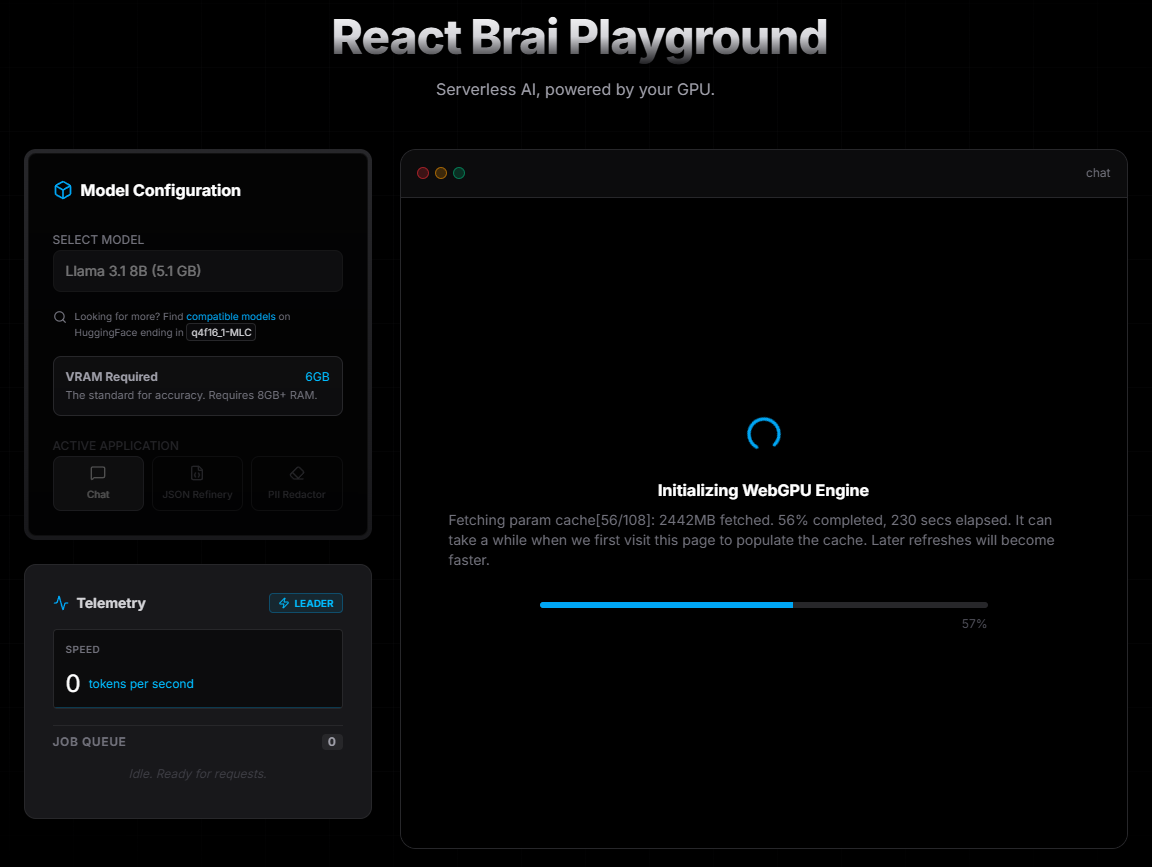Viewport: 1152px width, 867px height.
Task: Switch to the JSON Refinery application
Action: coord(197,483)
